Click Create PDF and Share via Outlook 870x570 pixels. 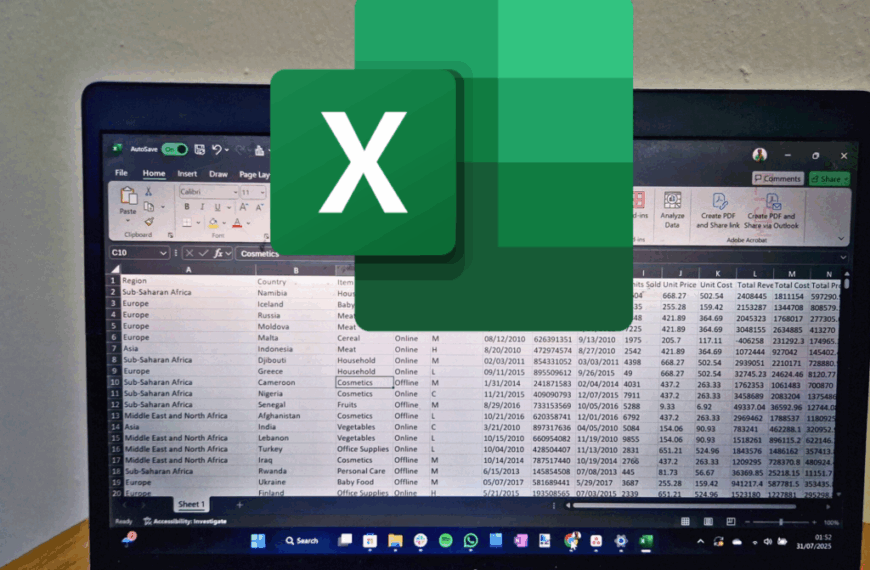point(771,211)
